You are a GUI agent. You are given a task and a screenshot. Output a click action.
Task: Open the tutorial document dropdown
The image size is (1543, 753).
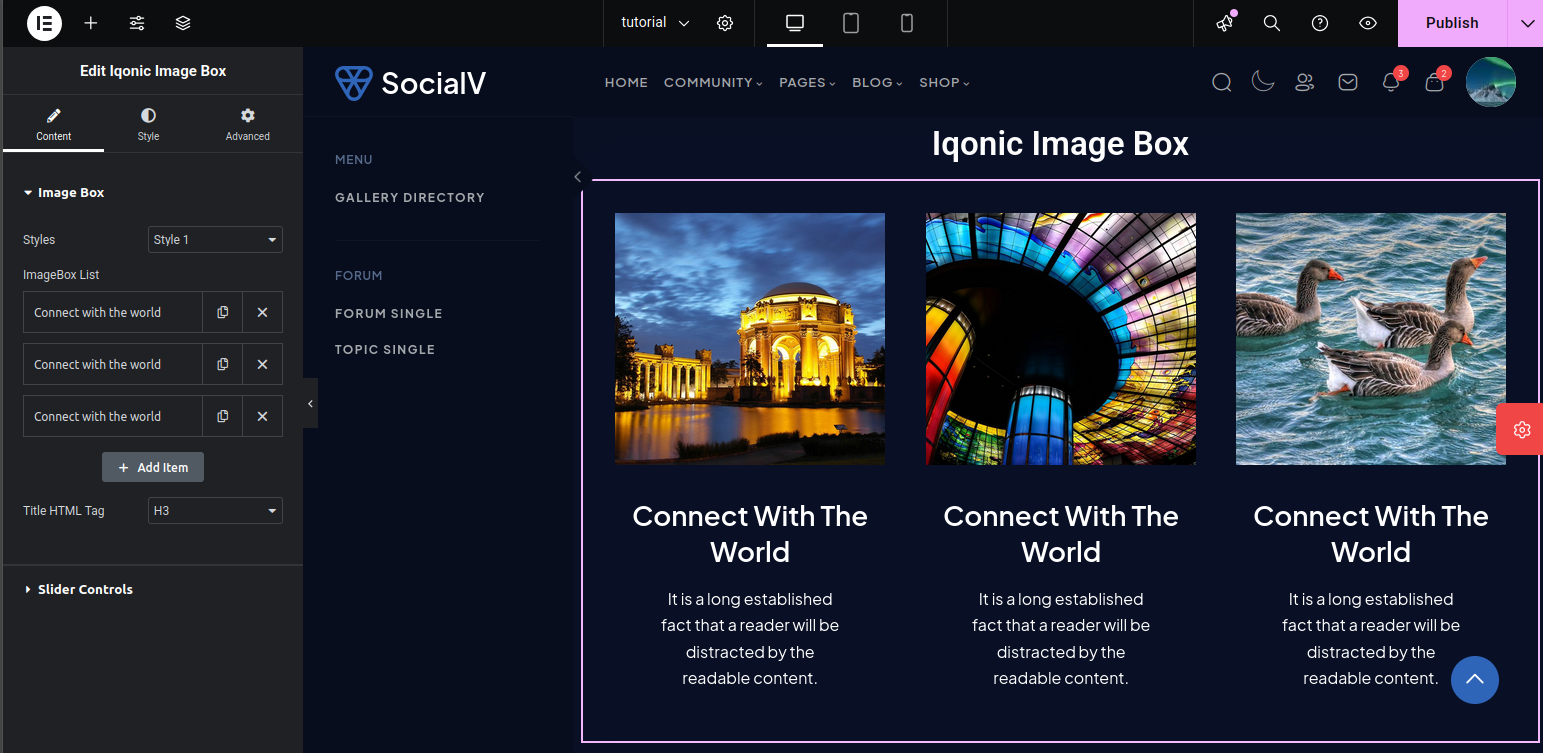pos(655,23)
